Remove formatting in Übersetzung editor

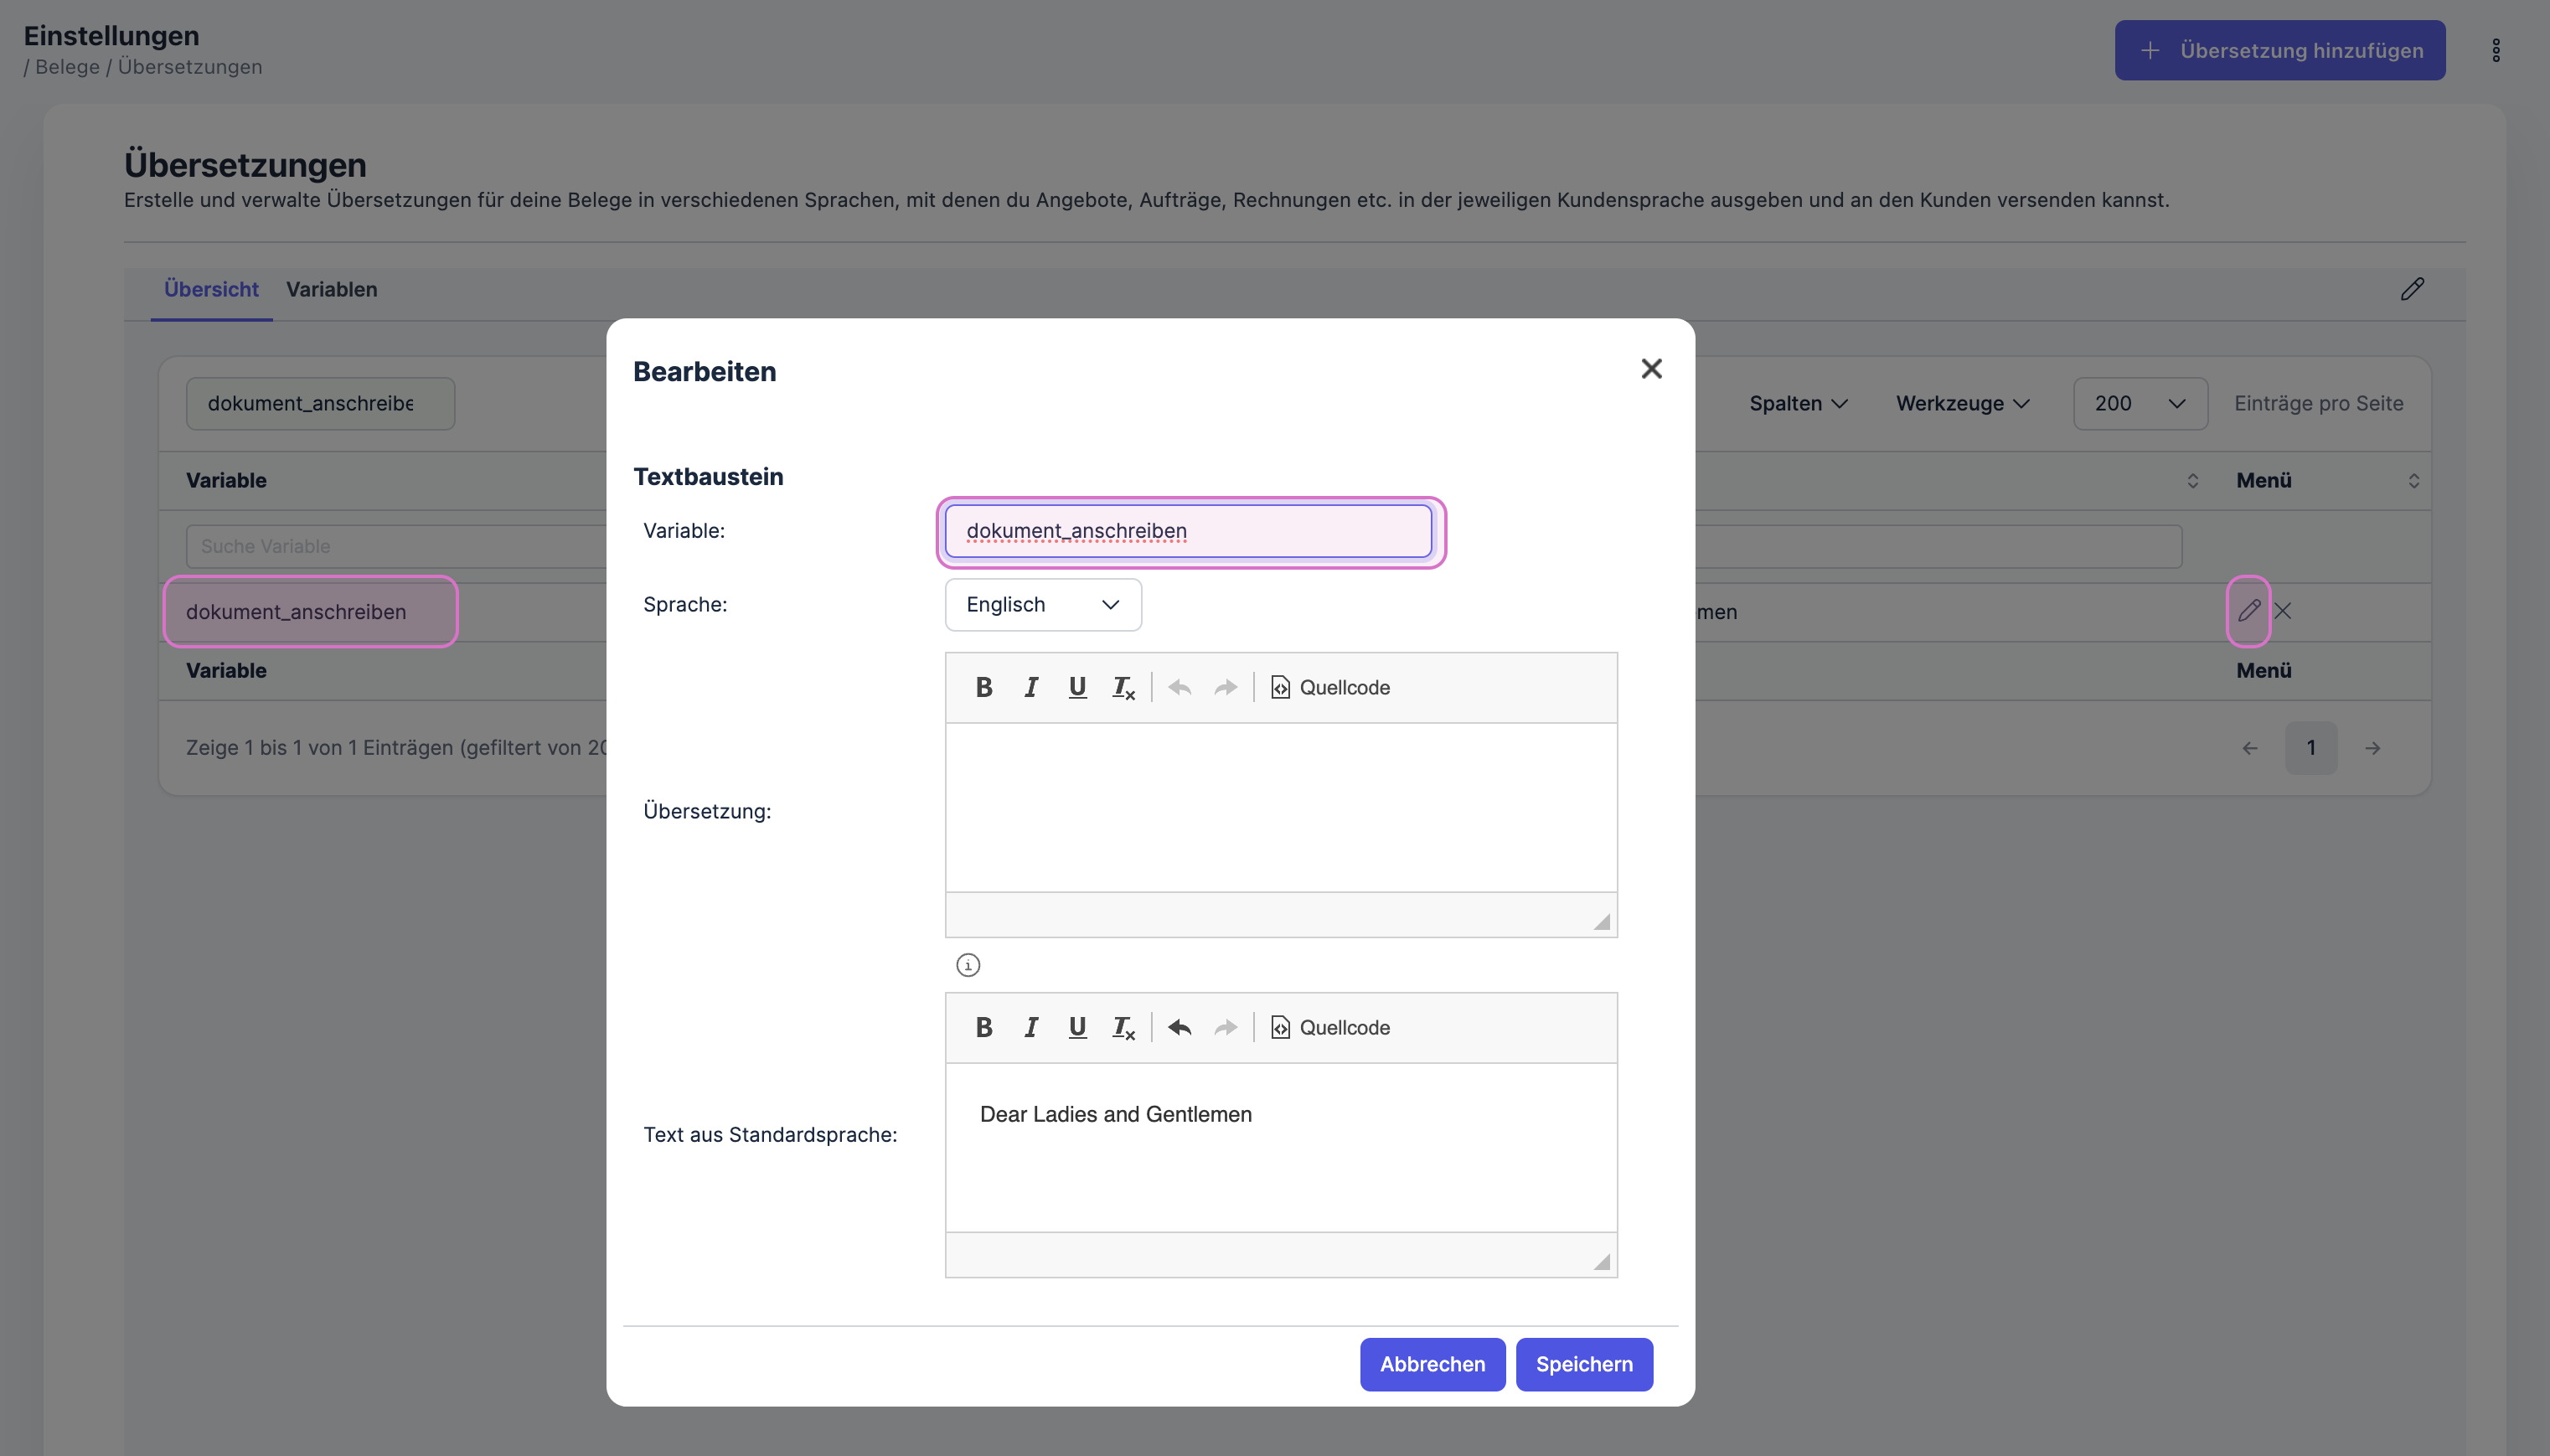(1123, 687)
